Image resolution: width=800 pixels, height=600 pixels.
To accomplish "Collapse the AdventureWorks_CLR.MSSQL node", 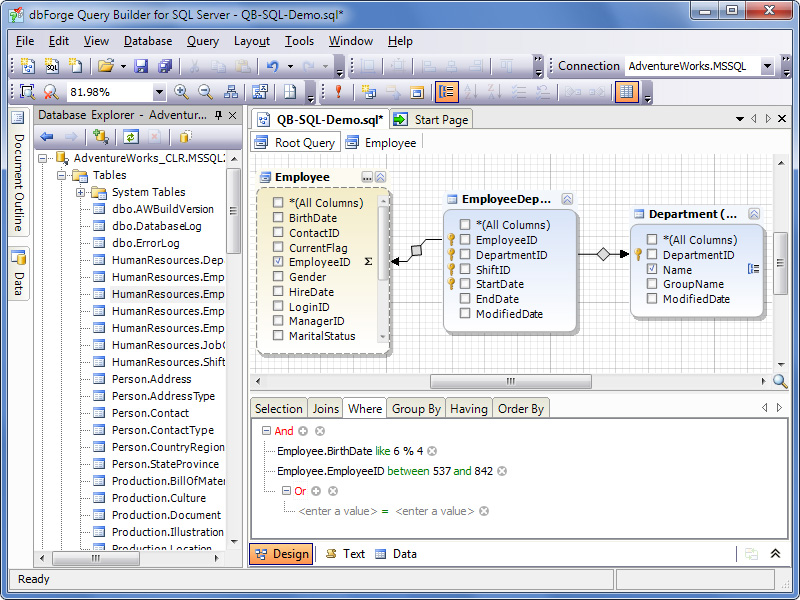I will click(43, 158).
